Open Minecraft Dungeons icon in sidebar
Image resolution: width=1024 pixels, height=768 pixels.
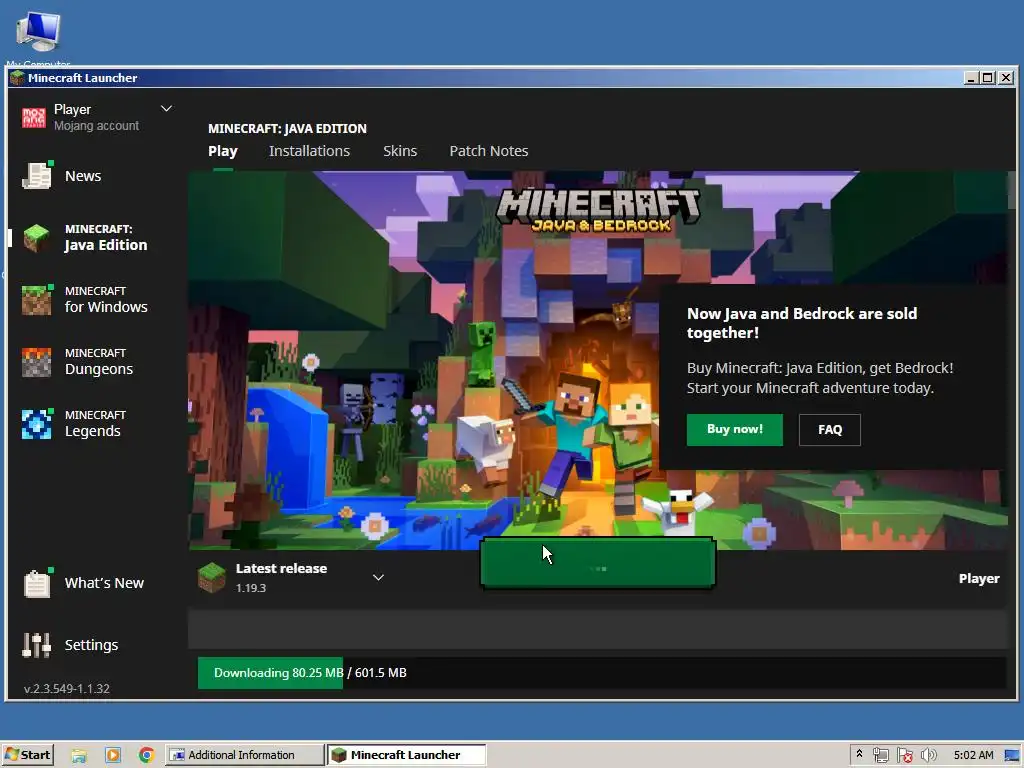click(x=37, y=362)
